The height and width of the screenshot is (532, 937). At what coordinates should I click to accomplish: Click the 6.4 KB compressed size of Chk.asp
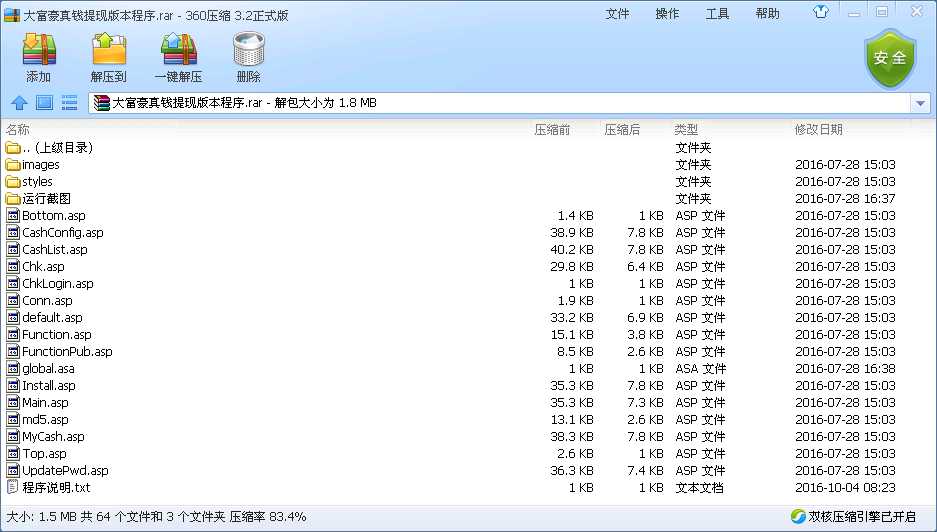point(645,267)
